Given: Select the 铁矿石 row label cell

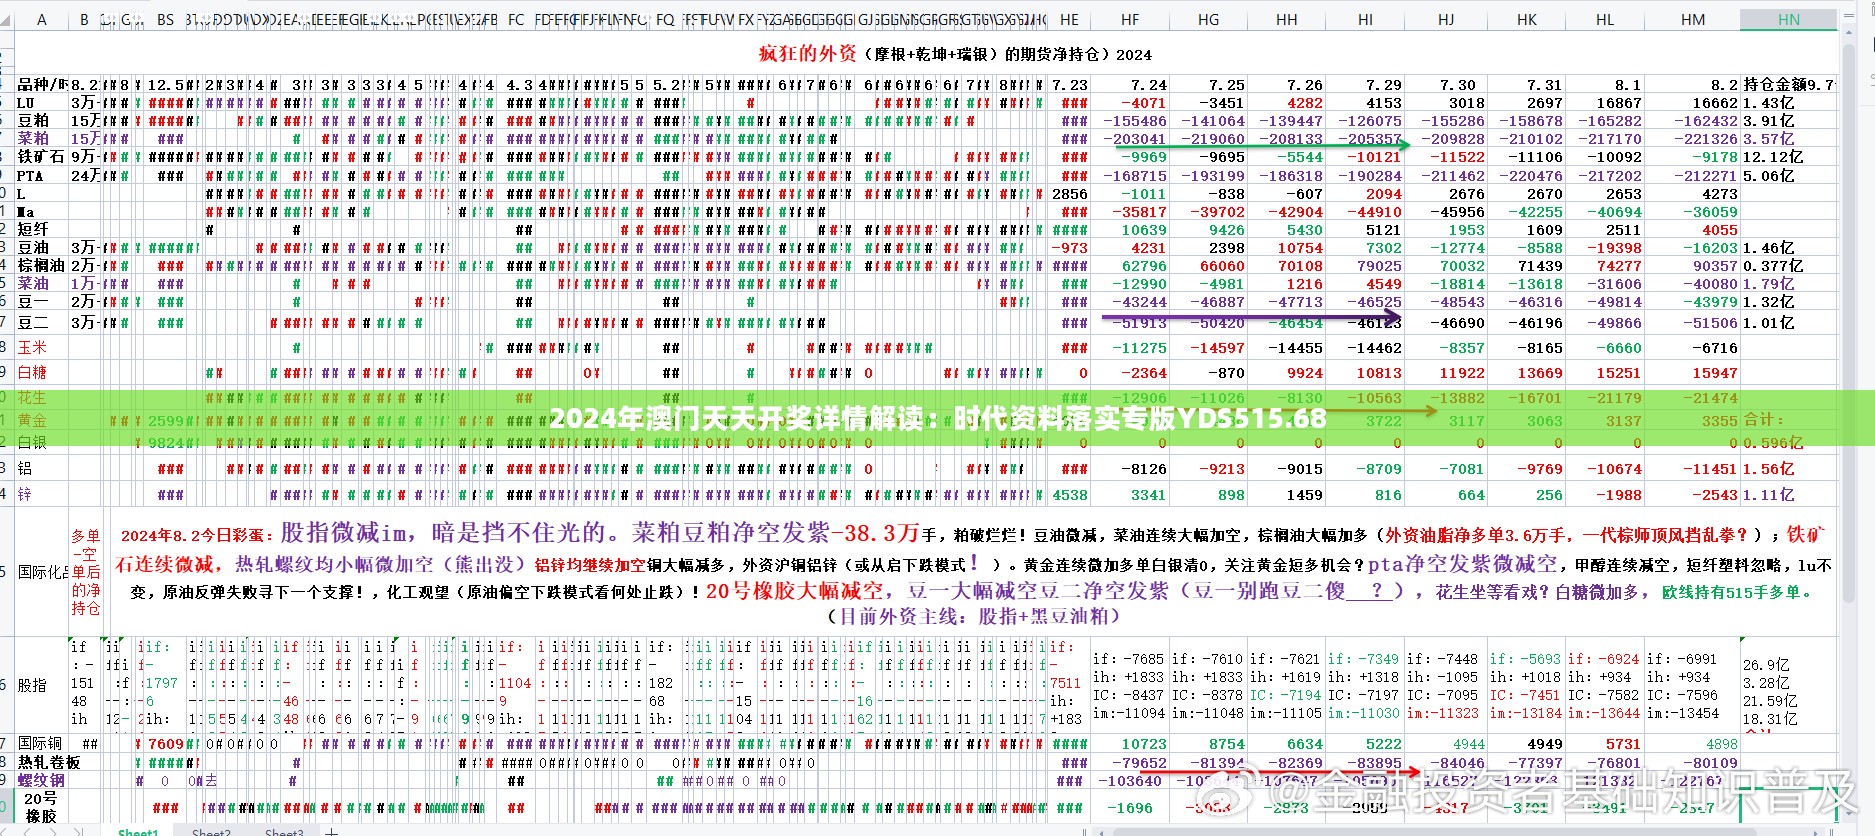Looking at the screenshot, I should point(41,157).
